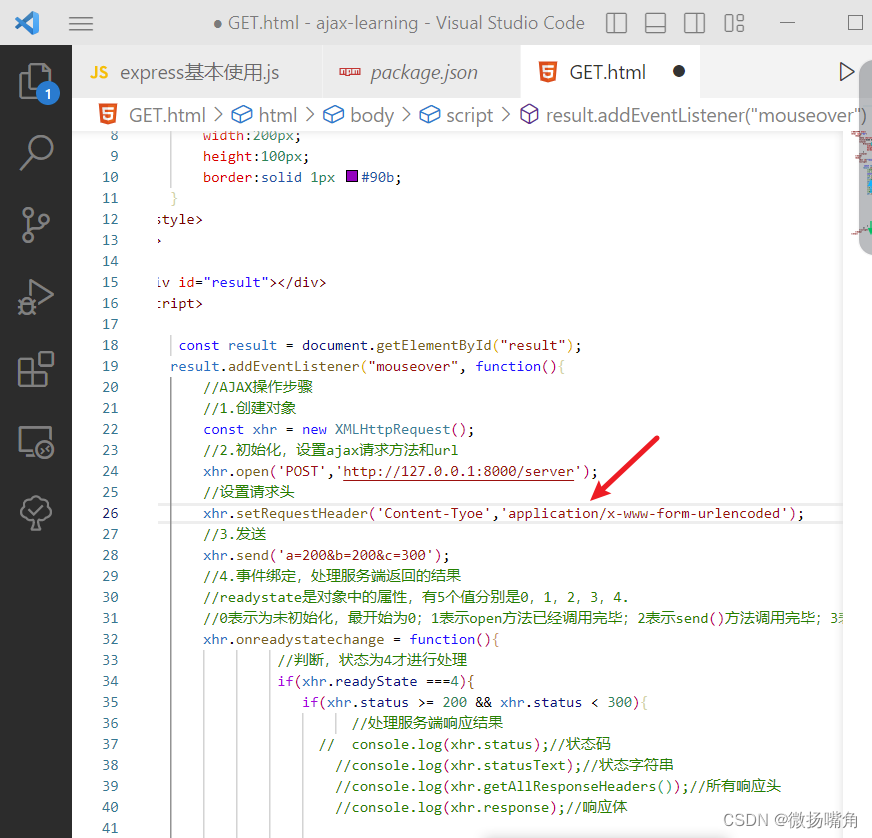Open the hamburger application menu

(x=81, y=23)
